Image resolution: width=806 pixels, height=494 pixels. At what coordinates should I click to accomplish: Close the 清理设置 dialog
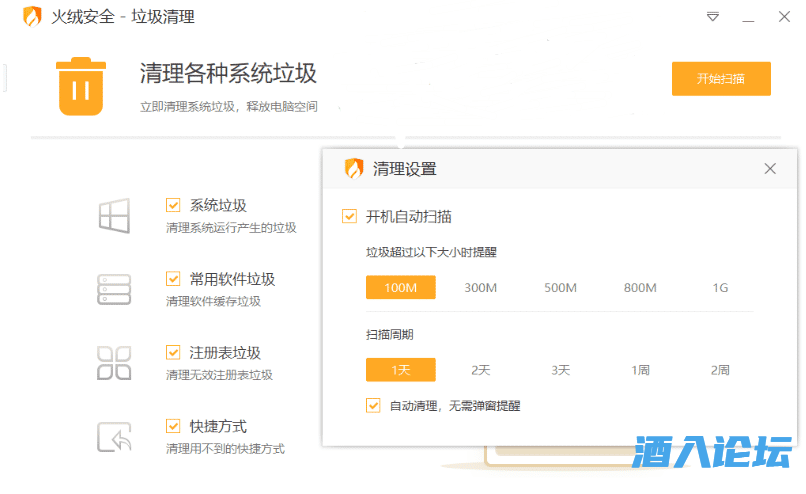click(x=770, y=169)
